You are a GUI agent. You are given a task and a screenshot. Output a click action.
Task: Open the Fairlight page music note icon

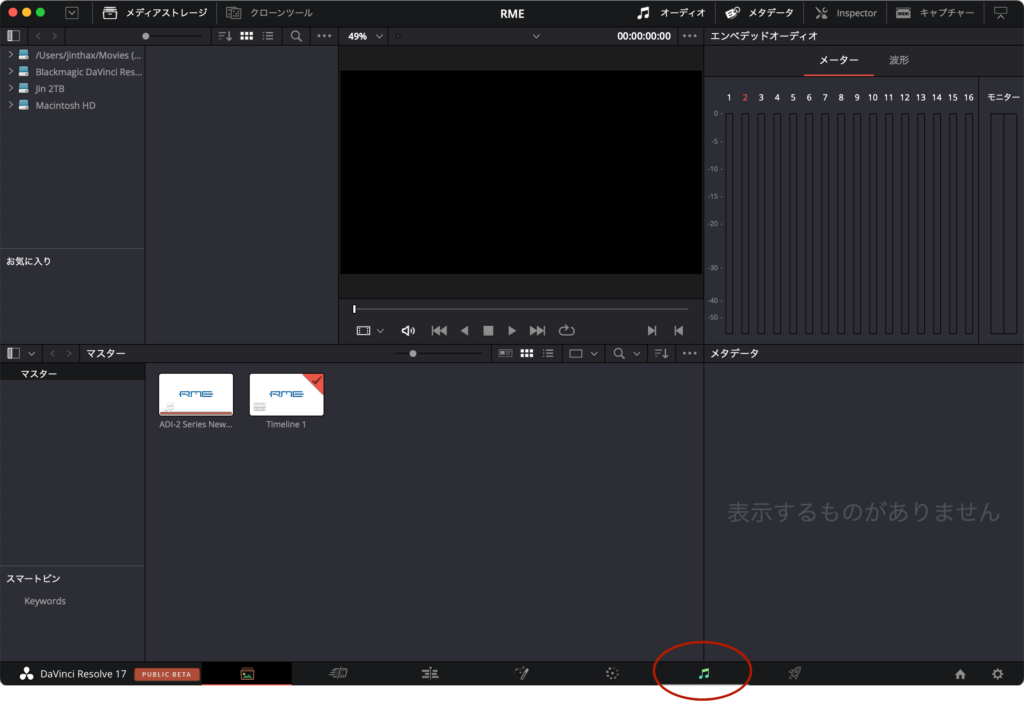click(x=703, y=674)
